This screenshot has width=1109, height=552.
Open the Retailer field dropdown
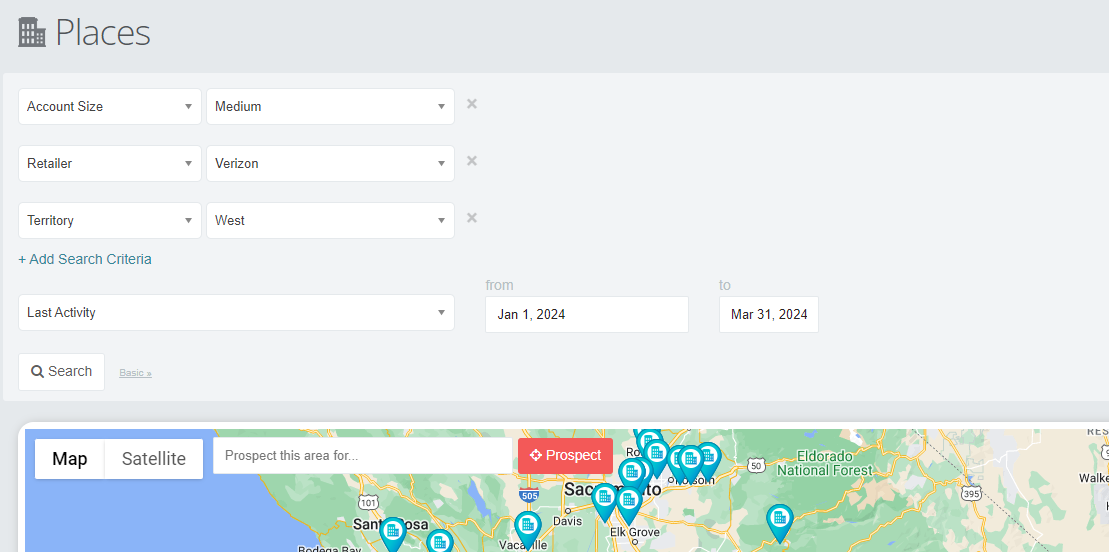point(110,163)
